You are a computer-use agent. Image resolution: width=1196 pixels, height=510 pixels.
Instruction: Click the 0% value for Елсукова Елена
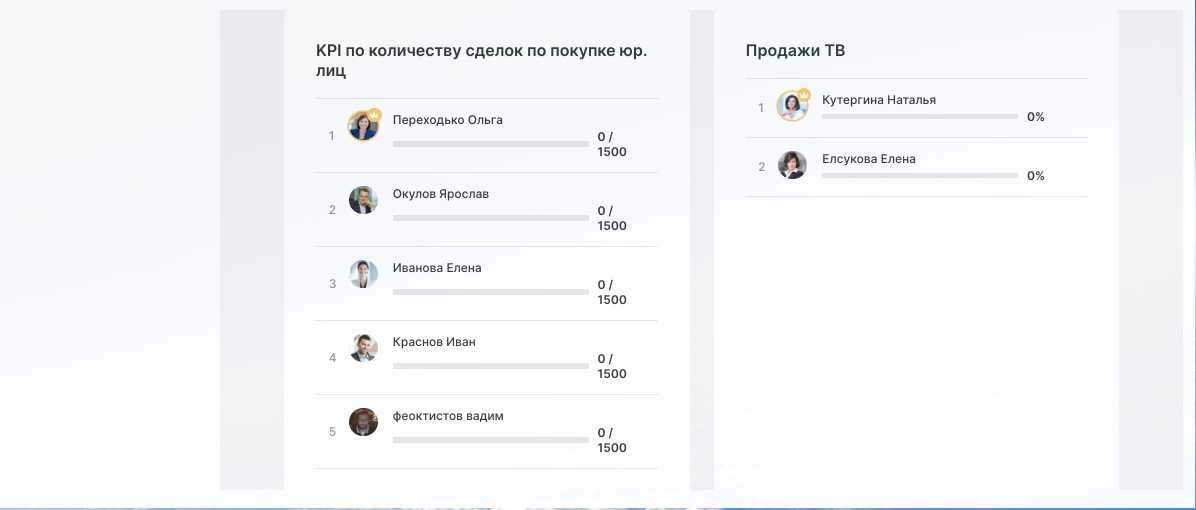point(1036,175)
